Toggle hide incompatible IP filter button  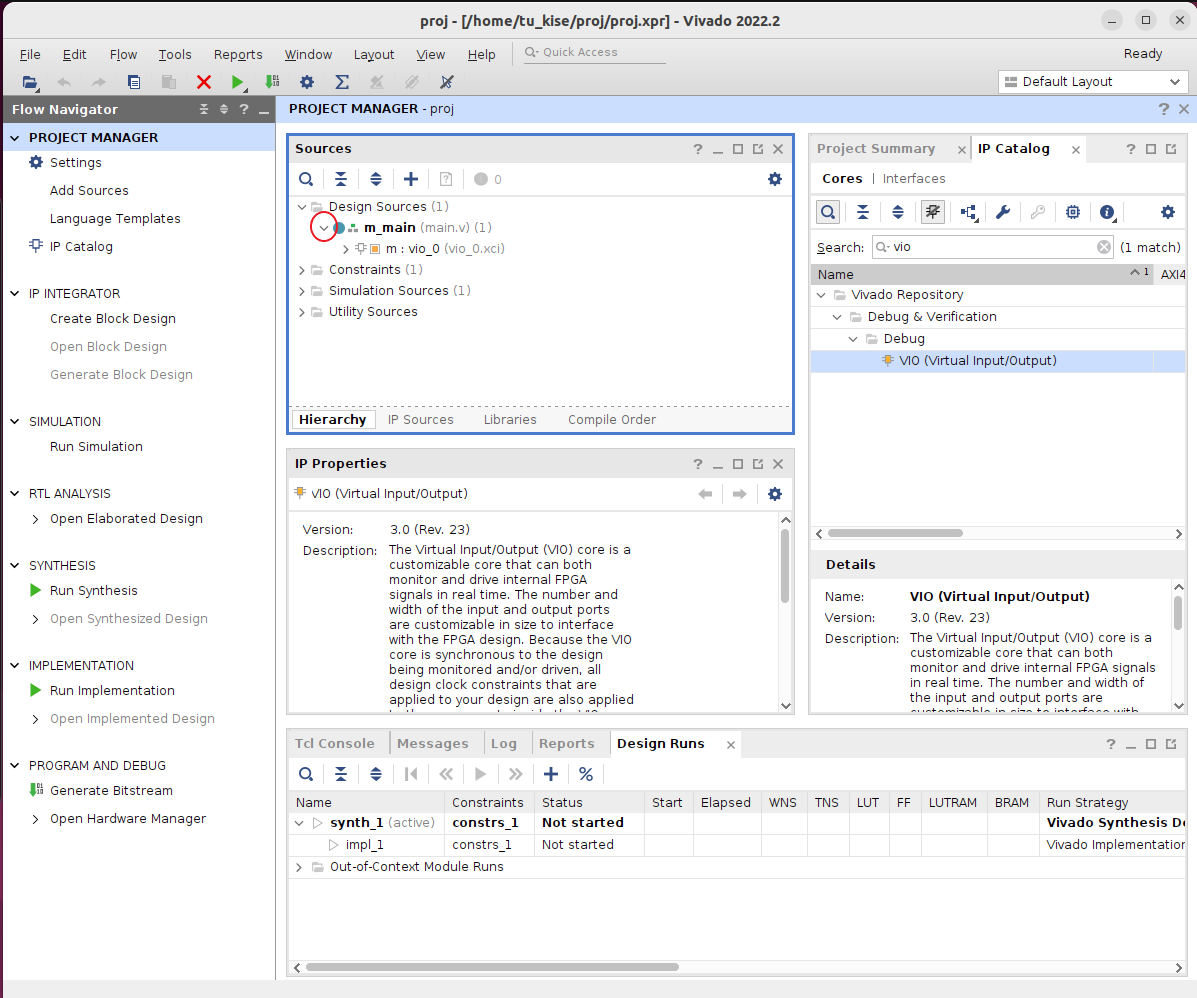pyautogui.click(x=933, y=212)
